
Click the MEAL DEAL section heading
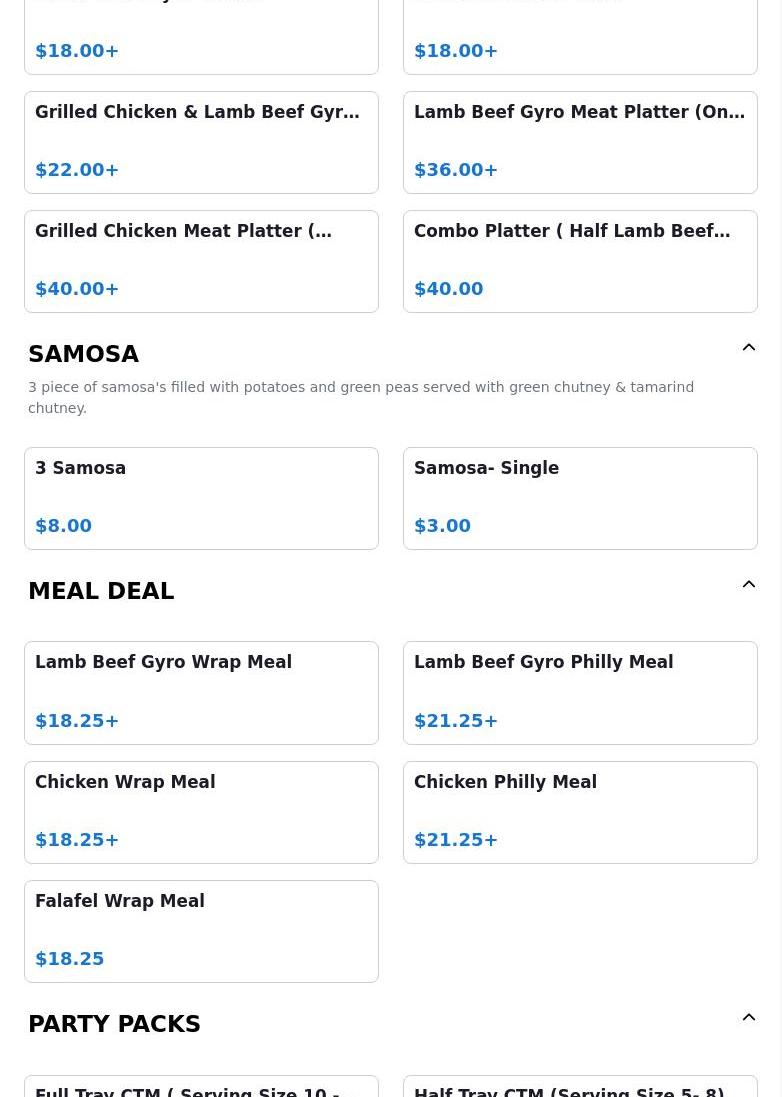(x=101, y=591)
